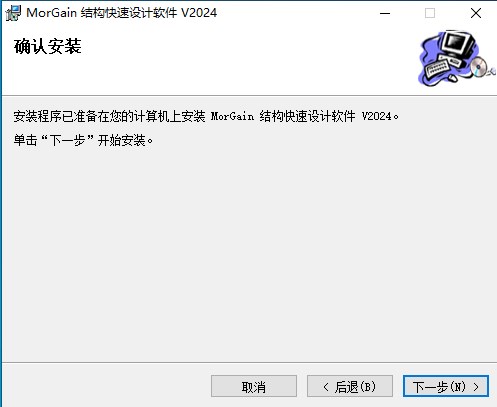
Task: Click the computer monitor in banner graphic
Action: (x=457, y=45)
